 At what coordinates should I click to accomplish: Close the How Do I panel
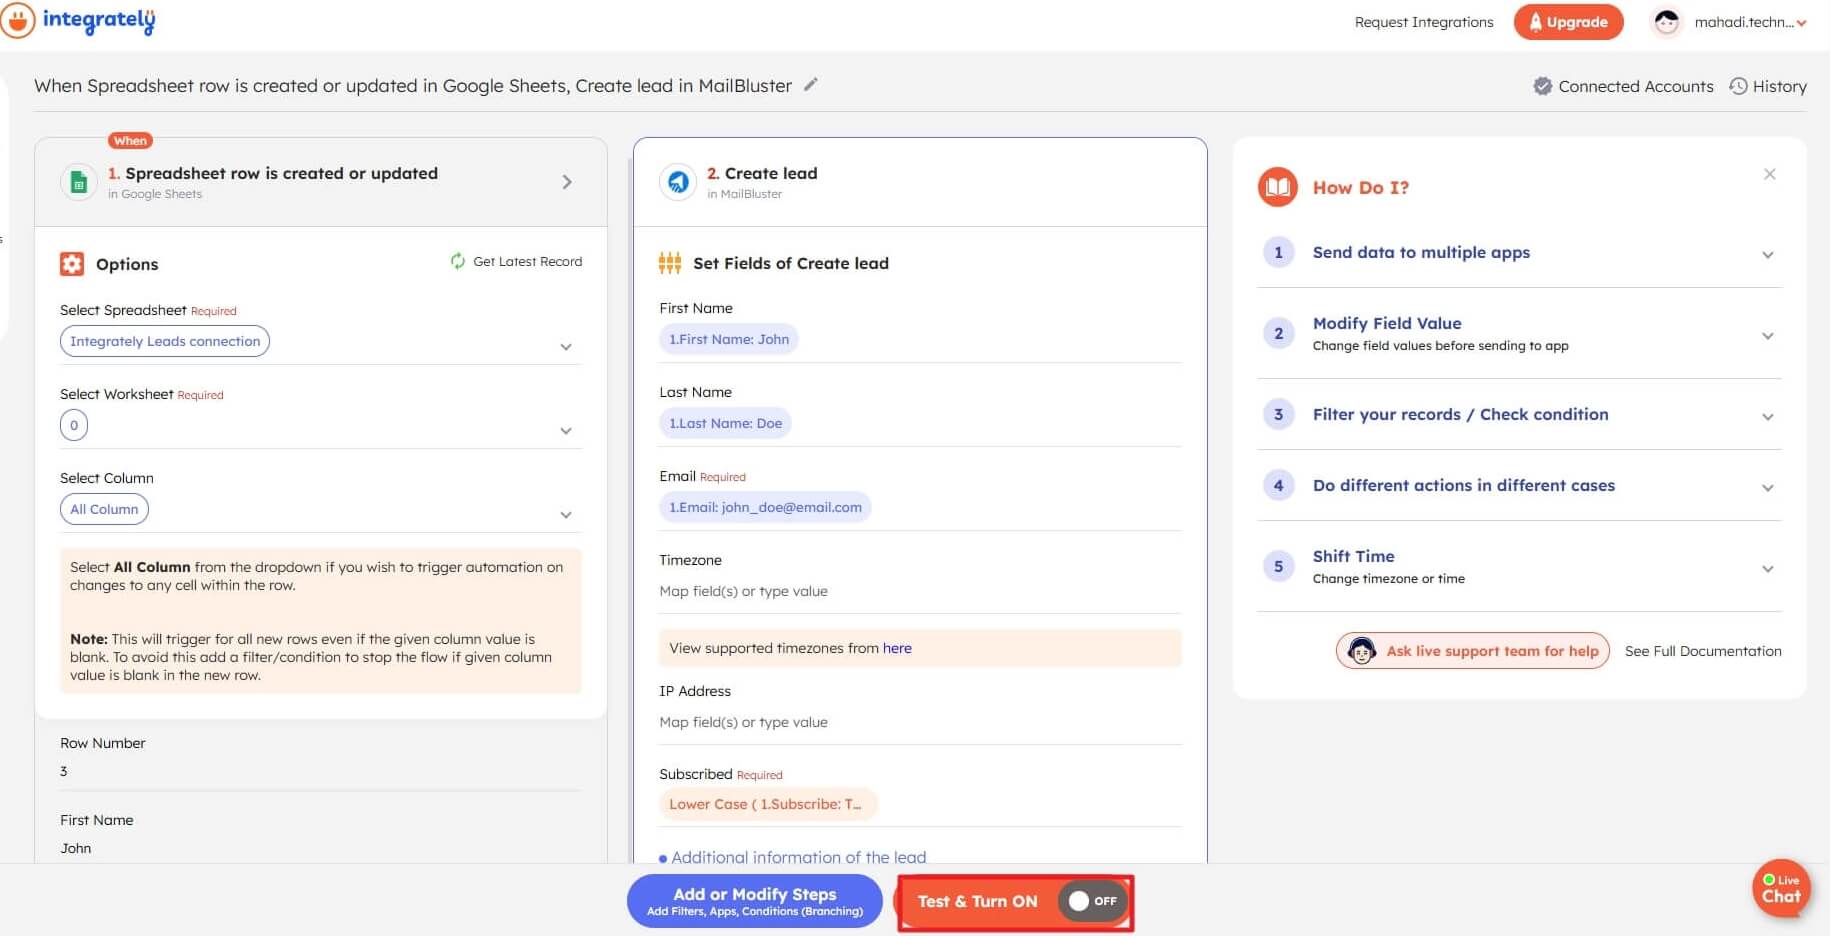(1769, 174)
